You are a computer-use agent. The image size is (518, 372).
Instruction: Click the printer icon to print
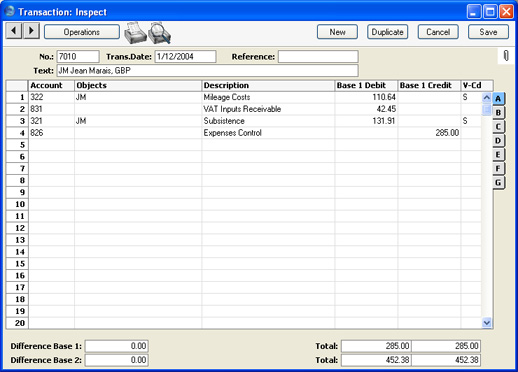[x=135, y=33]
